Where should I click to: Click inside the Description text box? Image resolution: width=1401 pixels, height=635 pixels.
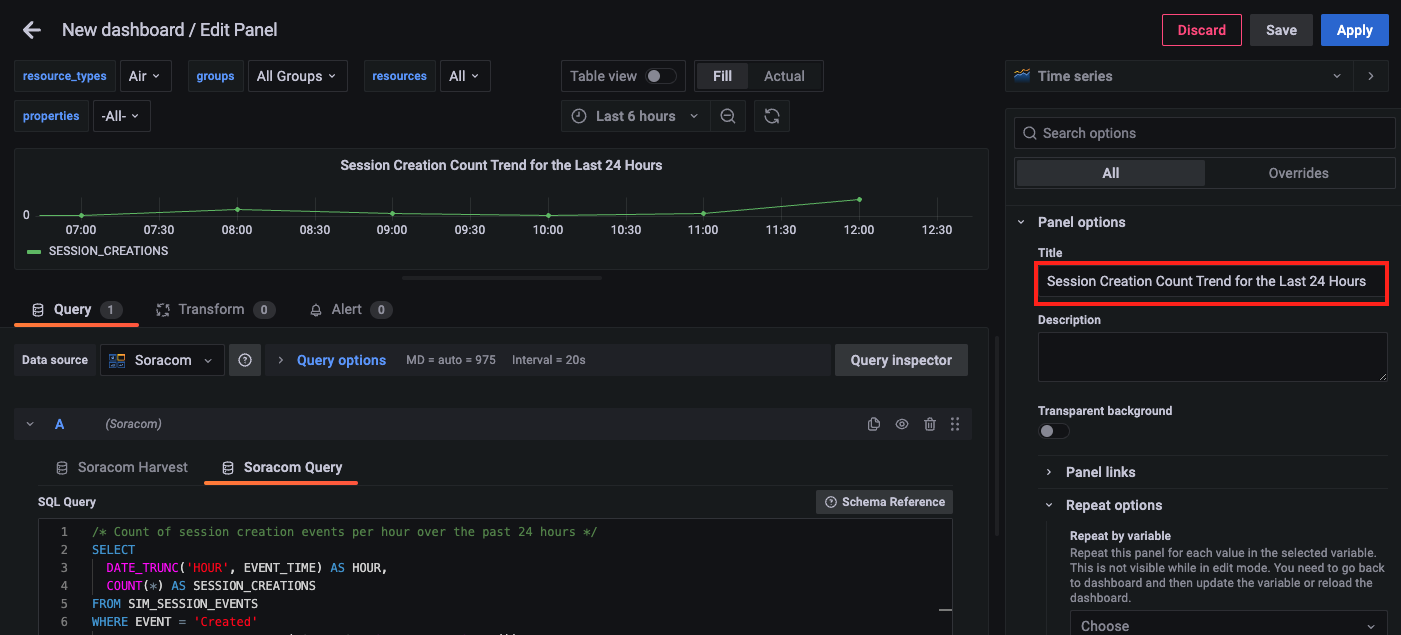coord(1210,355)
